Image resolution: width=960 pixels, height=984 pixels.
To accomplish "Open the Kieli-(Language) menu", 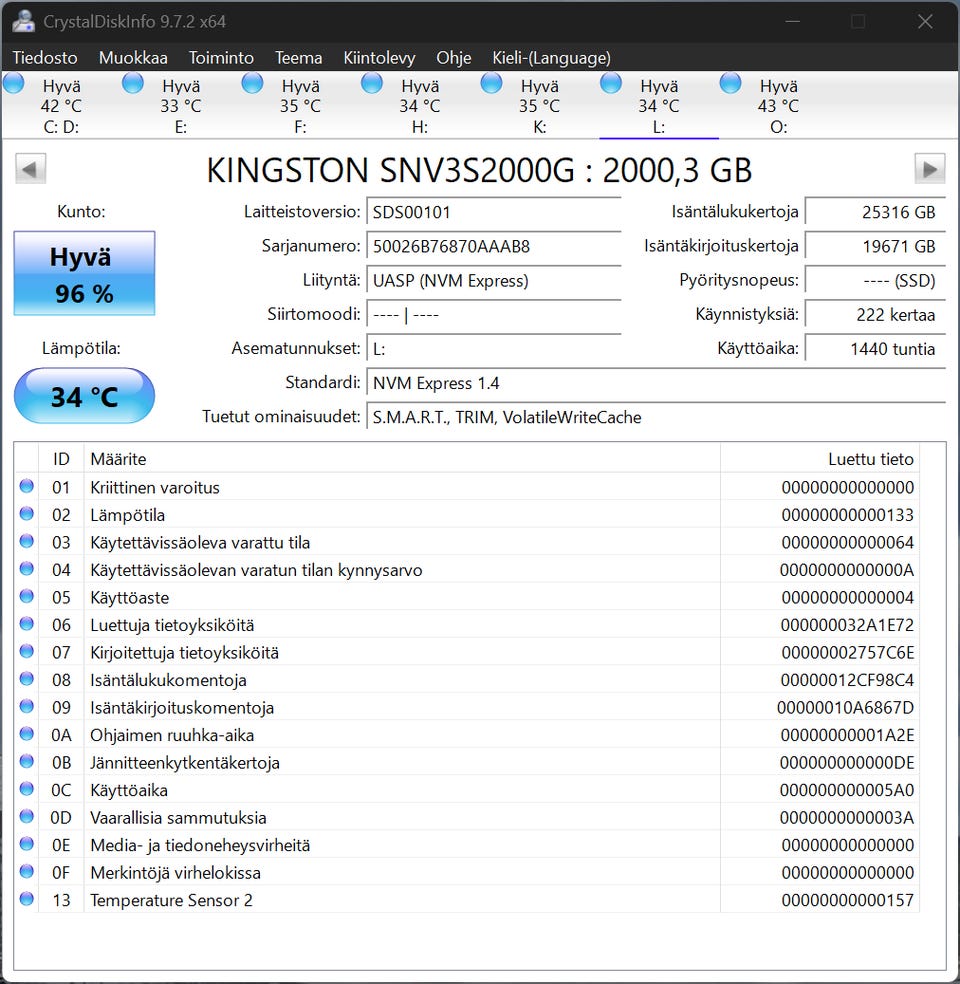I will (x=551, y=58).
